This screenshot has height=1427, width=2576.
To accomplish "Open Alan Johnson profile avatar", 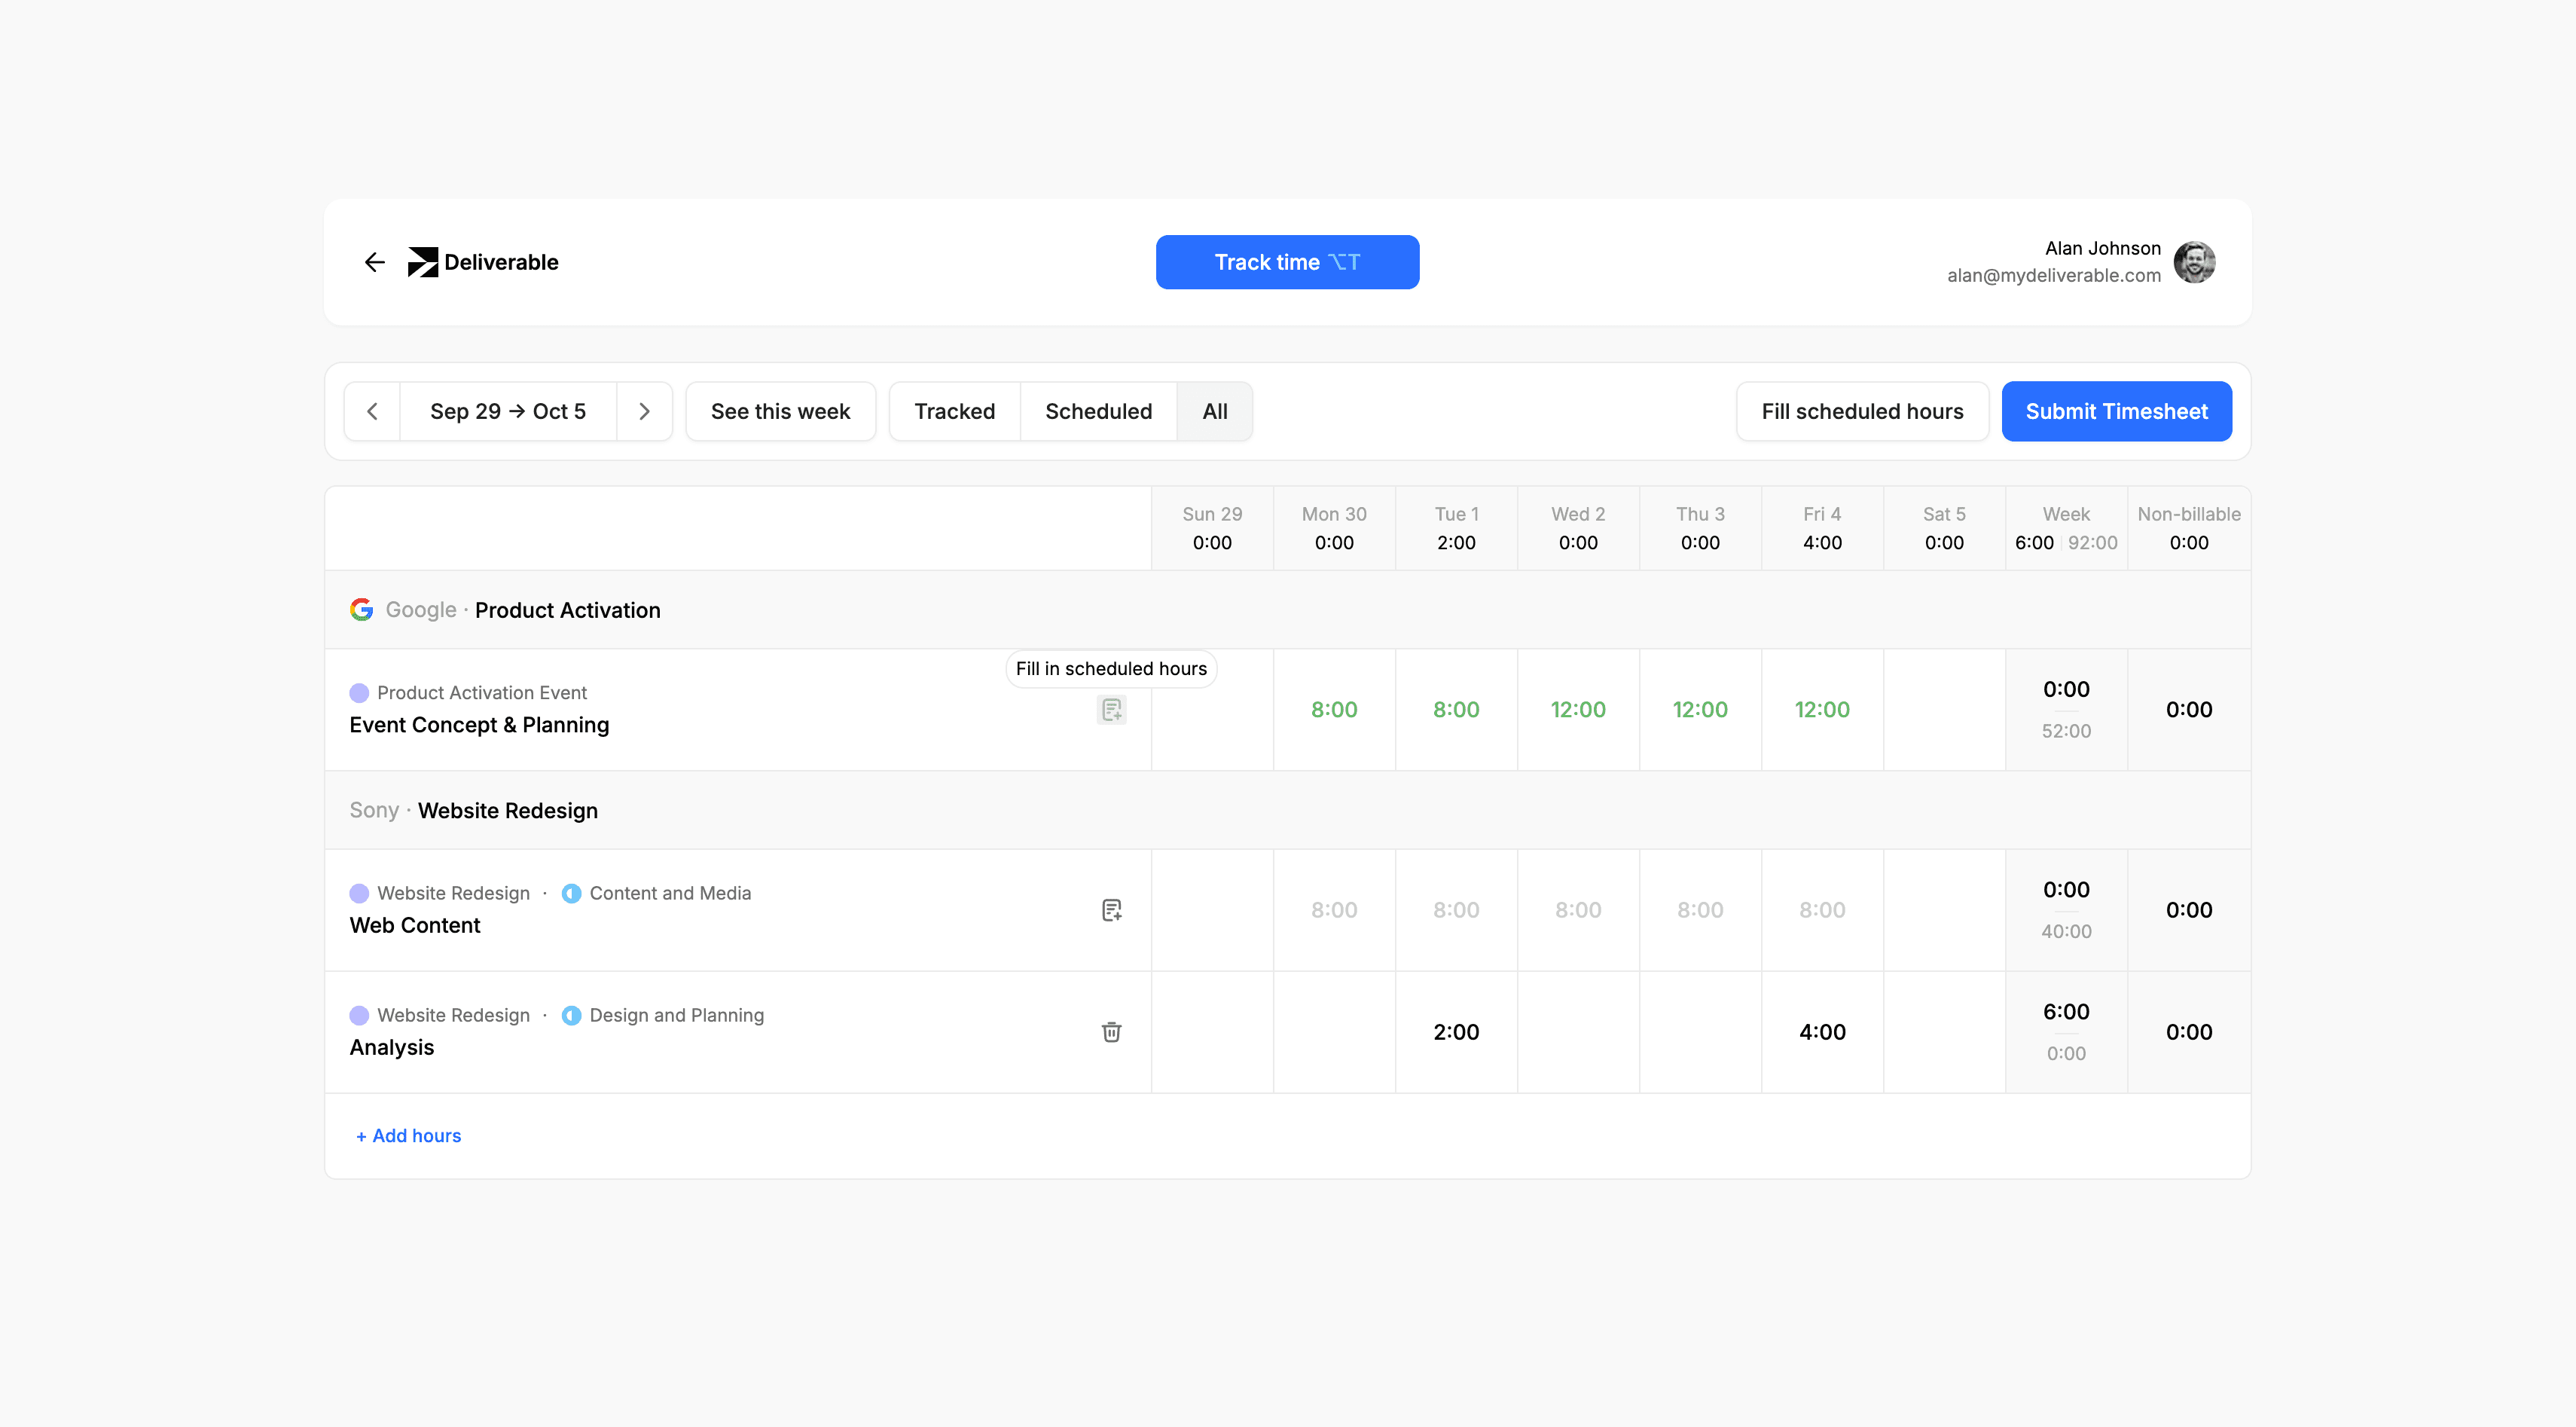I will (x=2194, y=262).
